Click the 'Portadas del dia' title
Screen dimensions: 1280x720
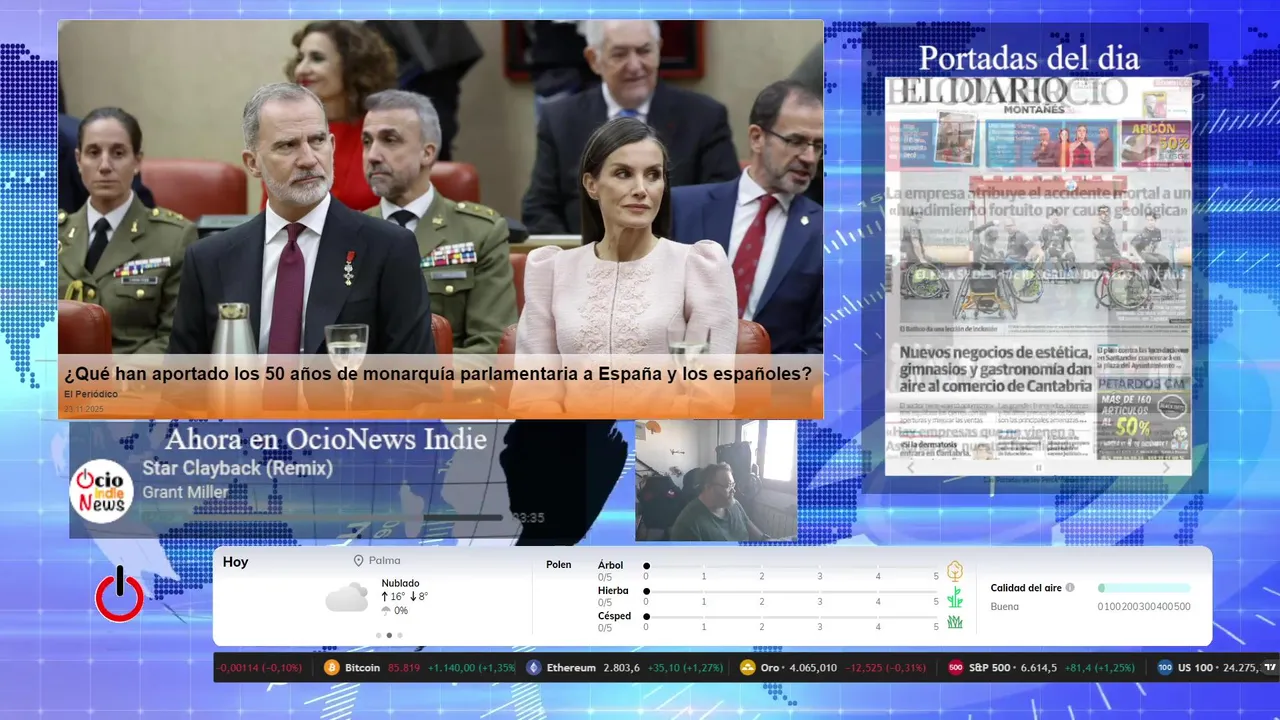[1029, 58]
